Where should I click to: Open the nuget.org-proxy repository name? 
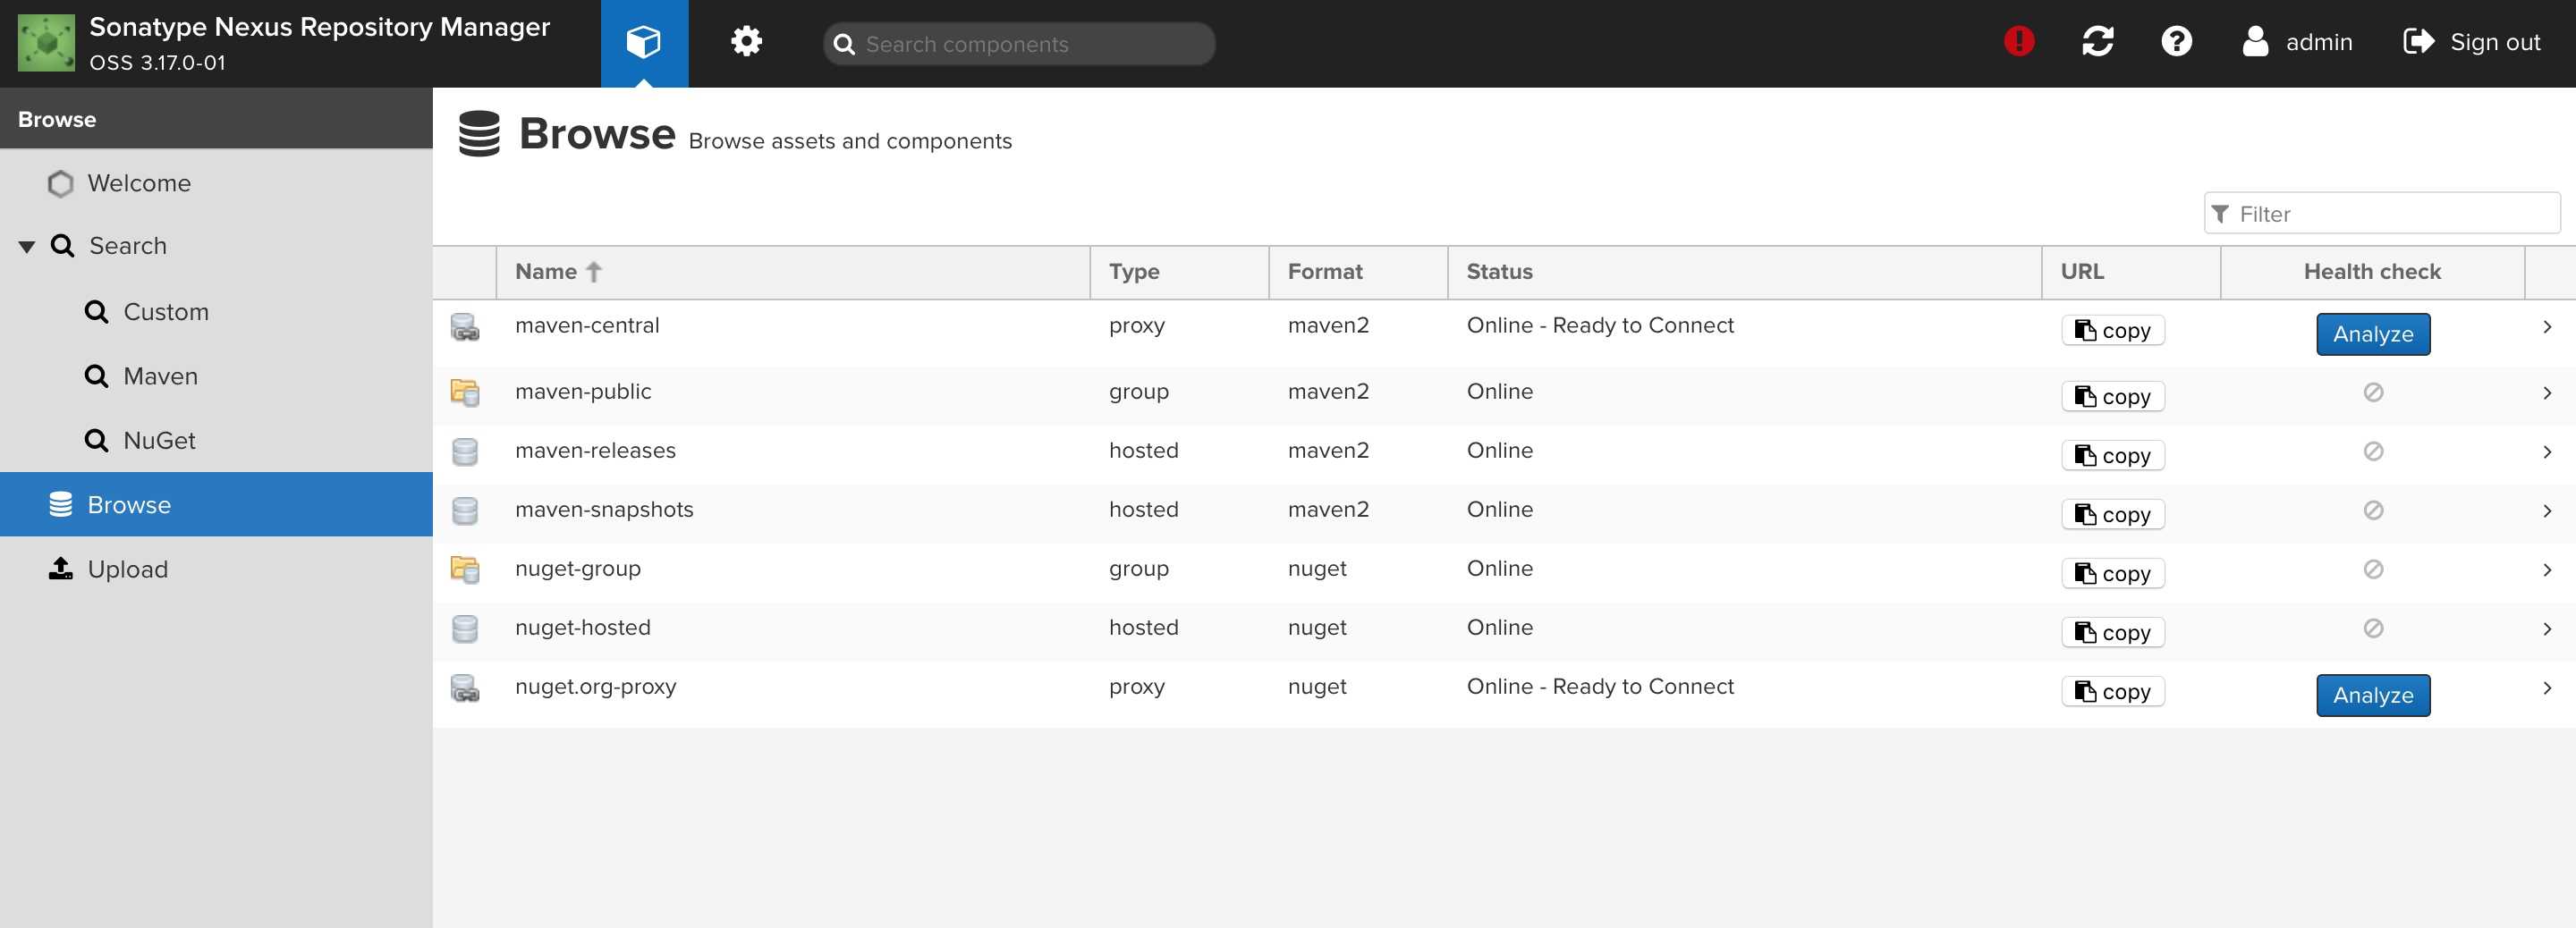point(596,686)
